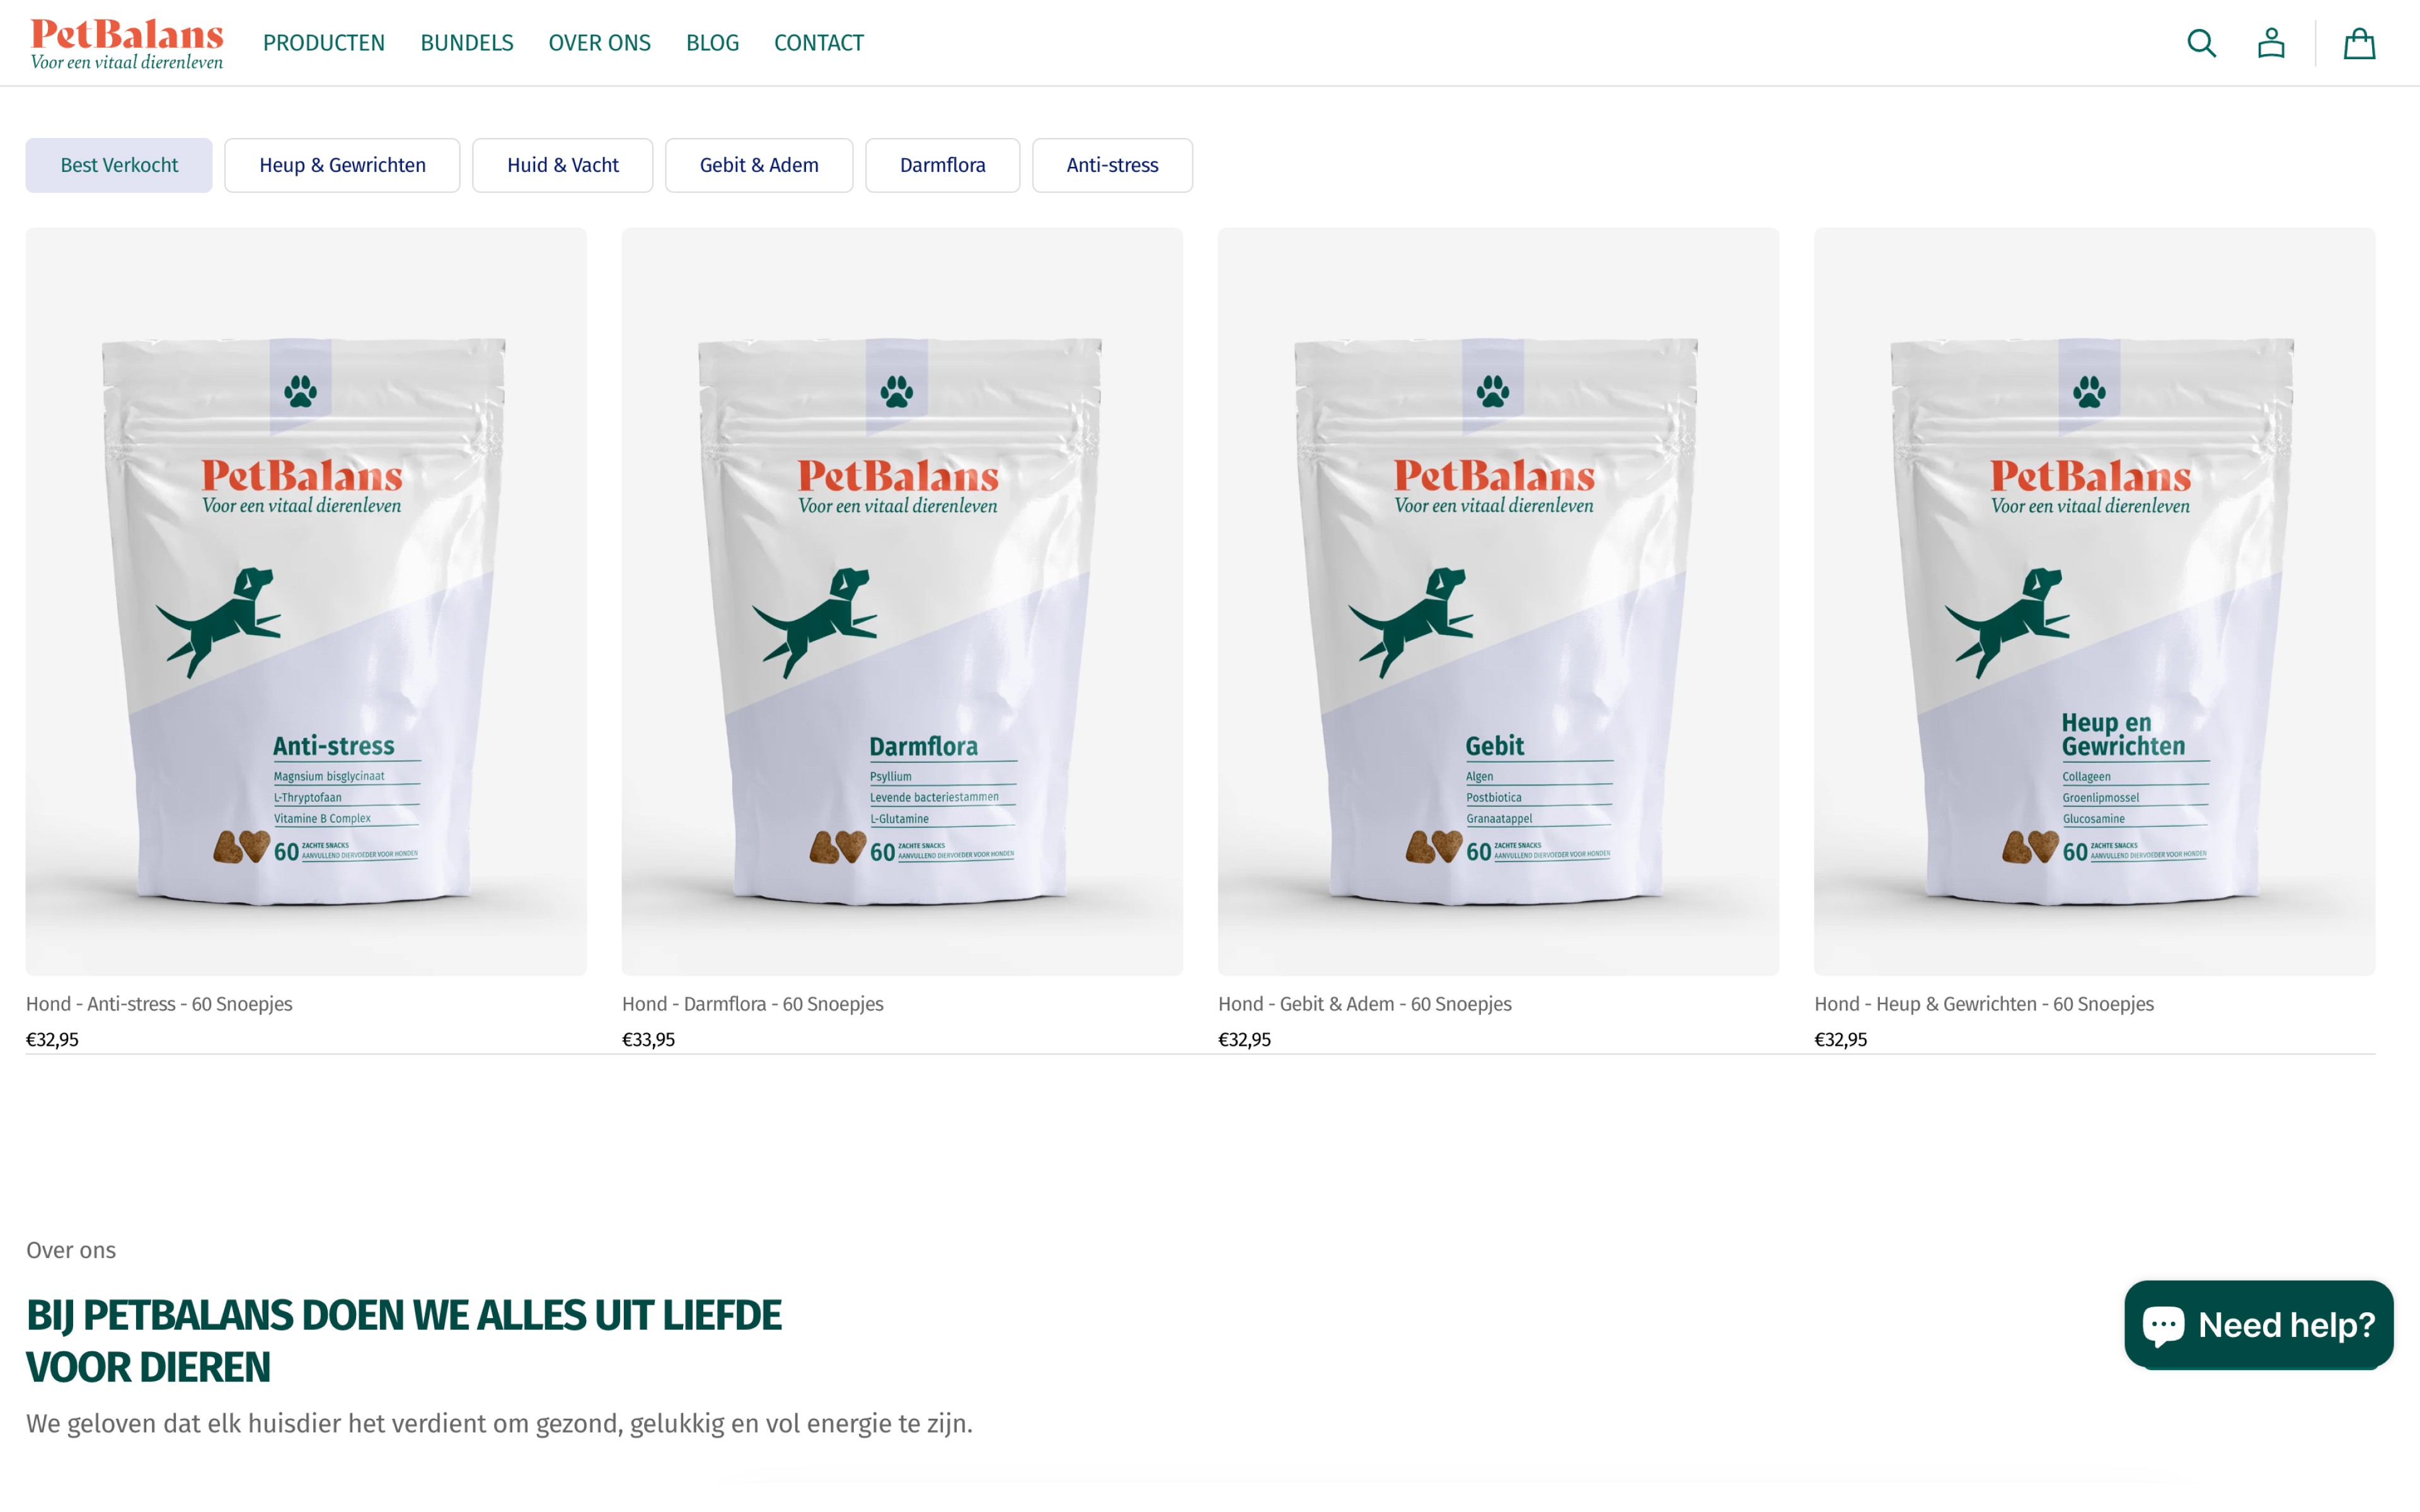Select the Darmflora filter tab
The height and width of the screenshot is (1512, 2420).
[x=942, y=165]
